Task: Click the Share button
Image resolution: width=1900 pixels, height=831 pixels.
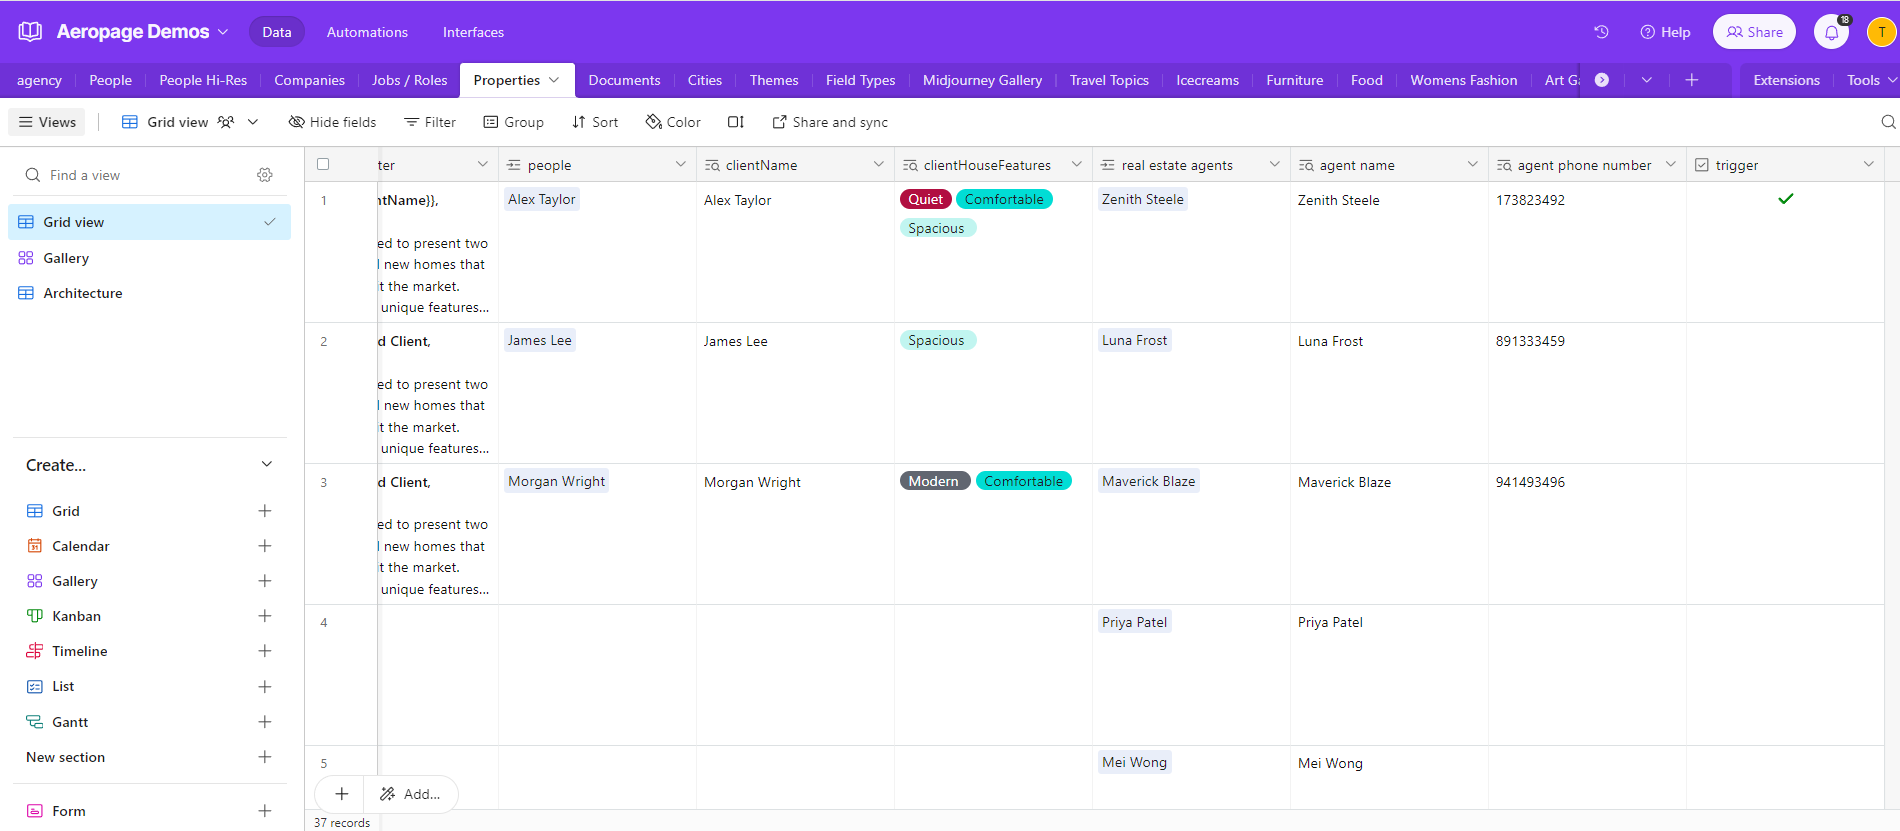Action: [x=1755, y=32]
